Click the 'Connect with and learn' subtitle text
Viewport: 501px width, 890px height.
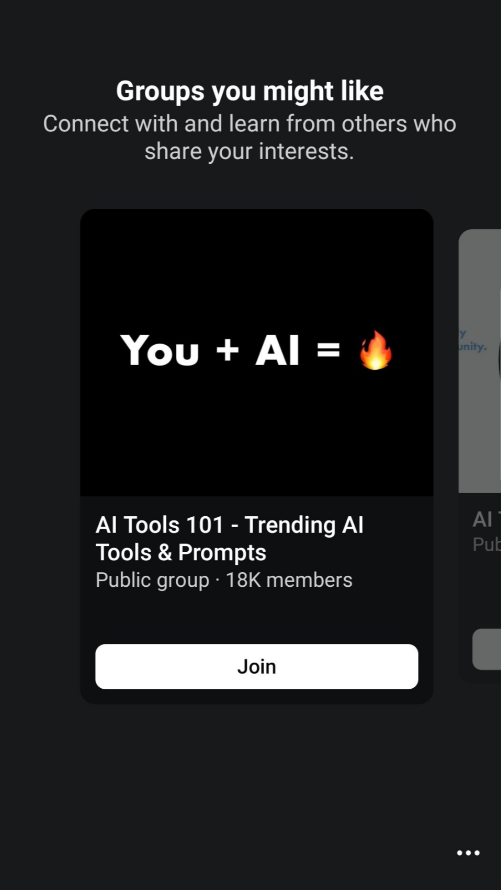click(x=250, y=137)
